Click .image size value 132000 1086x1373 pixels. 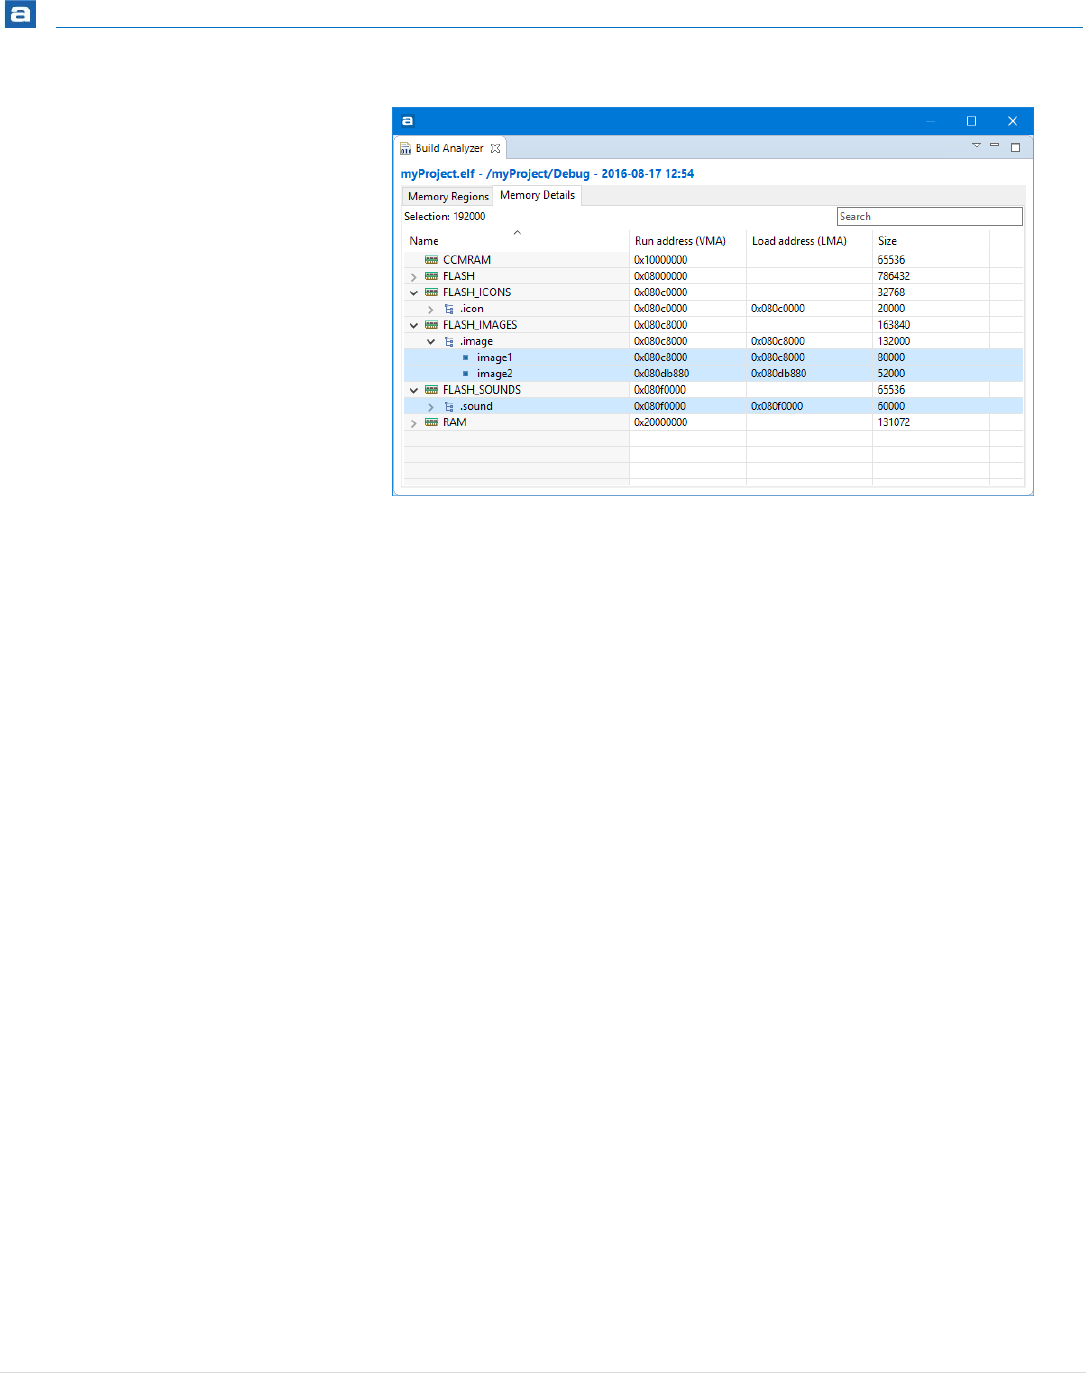[894, 341]
